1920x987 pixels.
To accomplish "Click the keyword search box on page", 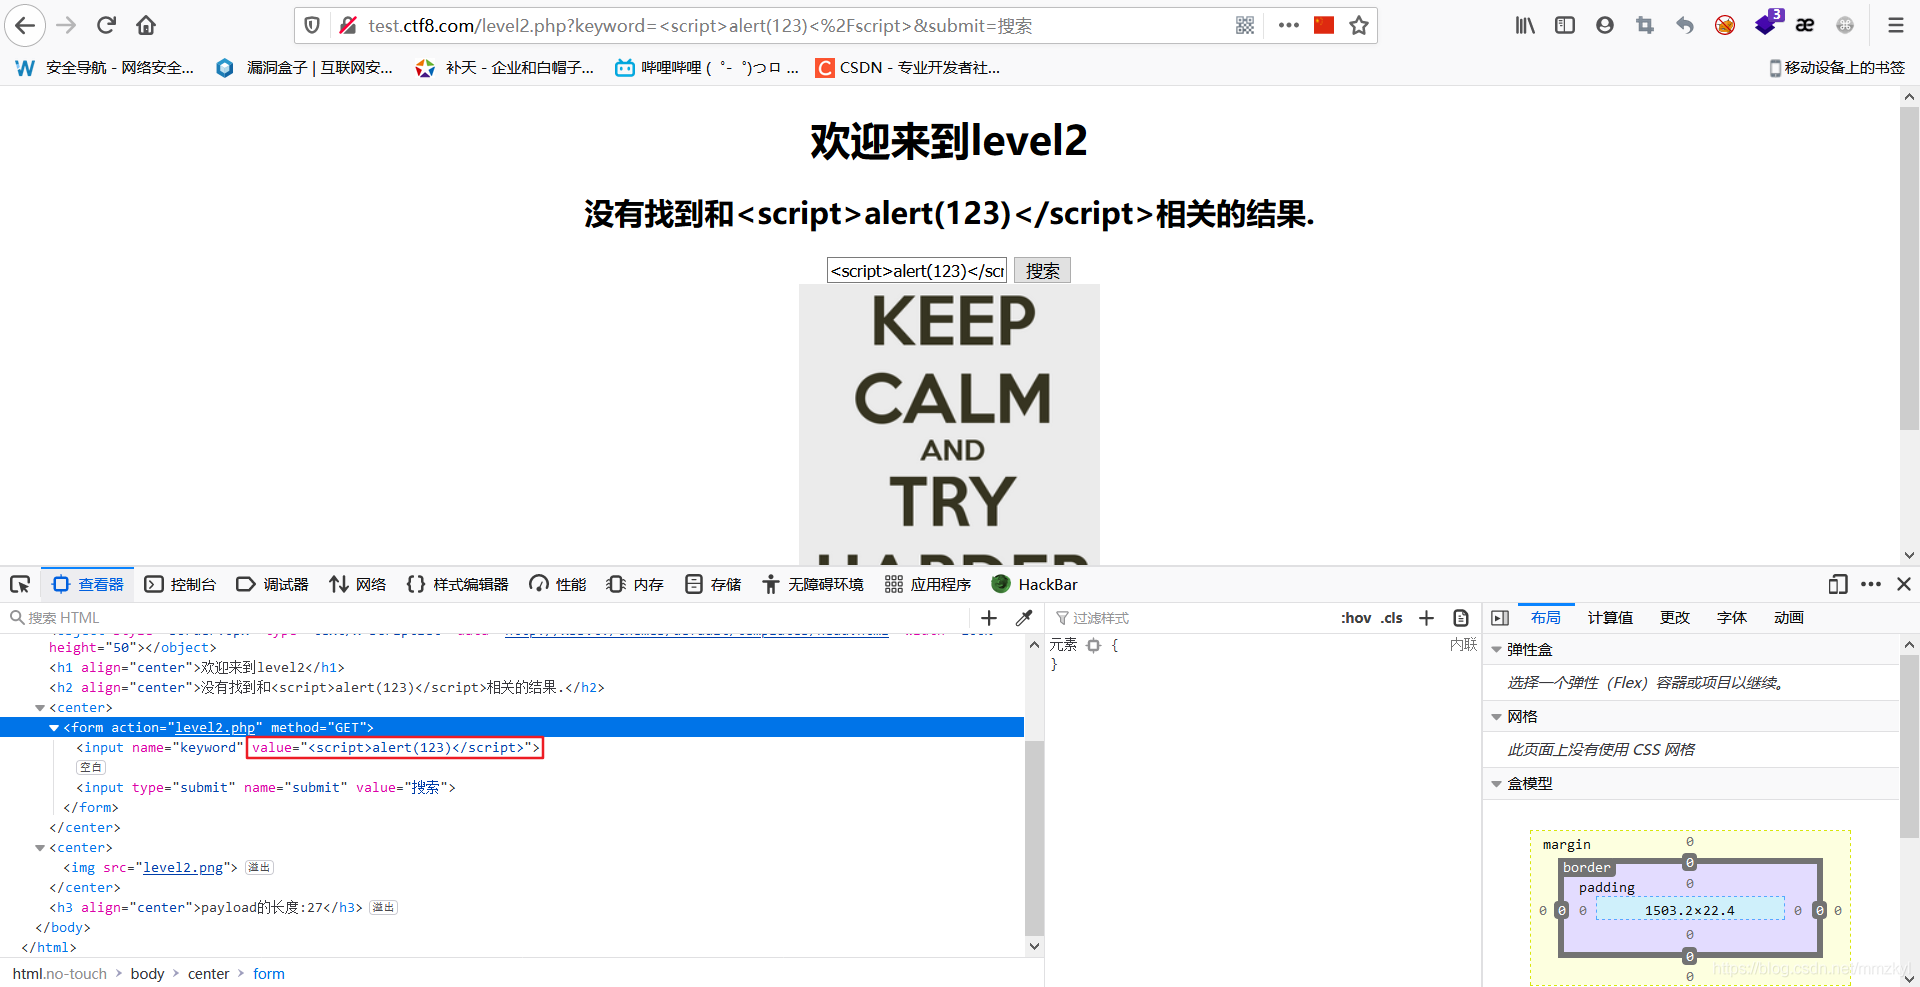I will coord(917,271).
